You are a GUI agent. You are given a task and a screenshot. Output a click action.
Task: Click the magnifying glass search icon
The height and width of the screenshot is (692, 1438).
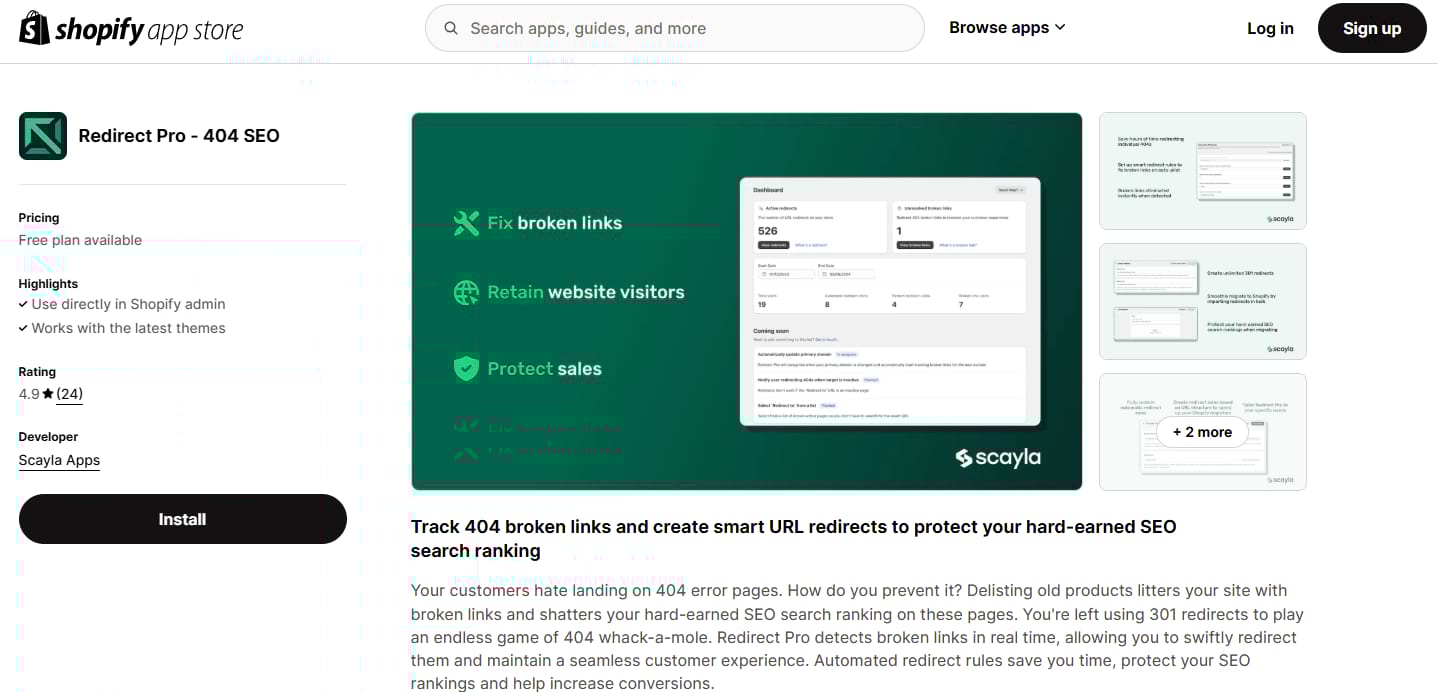(450, 28)
